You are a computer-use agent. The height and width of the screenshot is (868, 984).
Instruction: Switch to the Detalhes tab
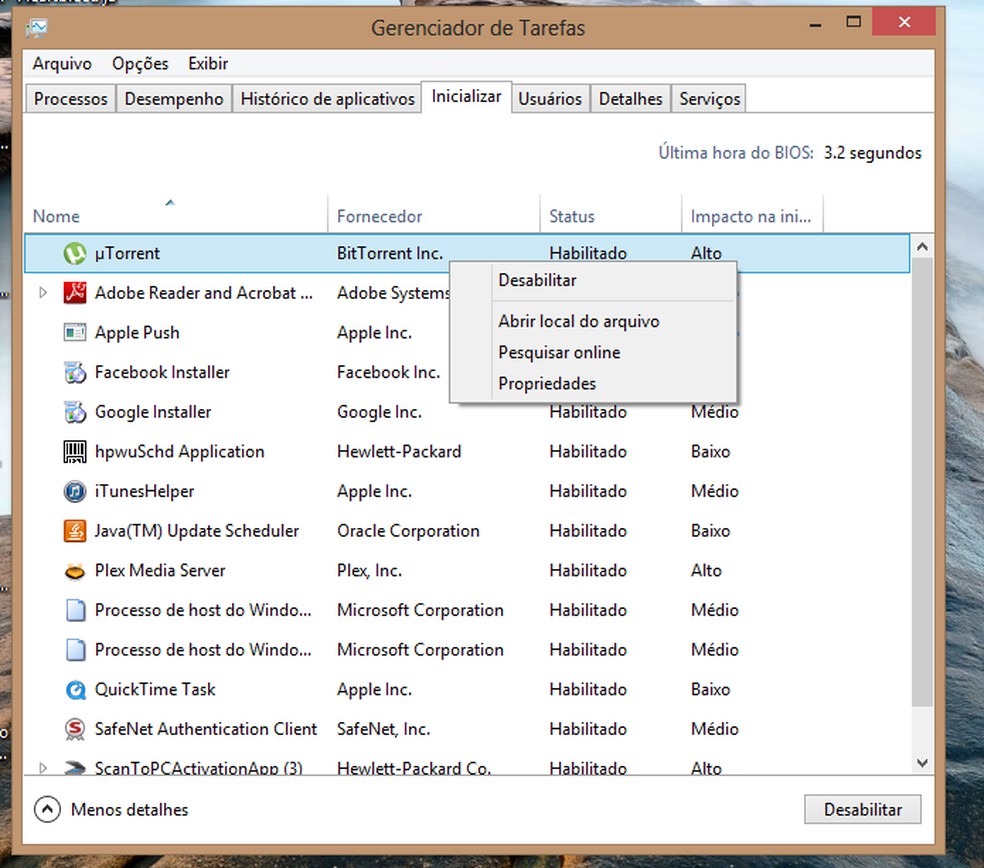(631, 99)
